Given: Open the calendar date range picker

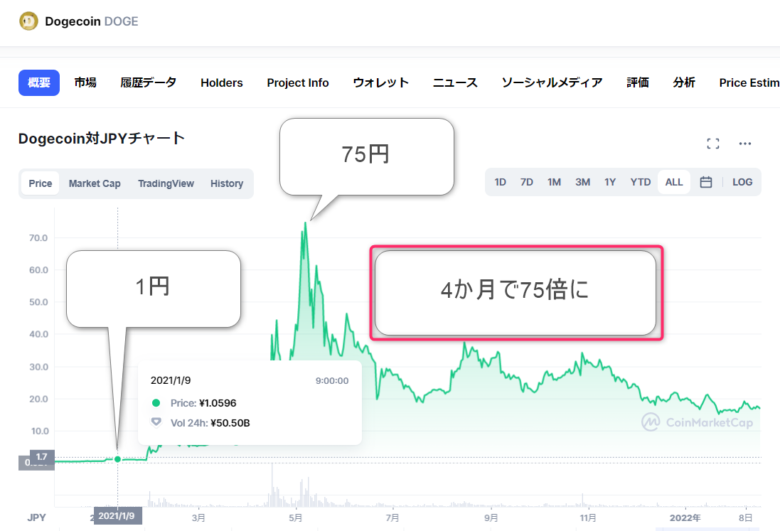Looking at the screenshot, I should [x=705, y=182].
